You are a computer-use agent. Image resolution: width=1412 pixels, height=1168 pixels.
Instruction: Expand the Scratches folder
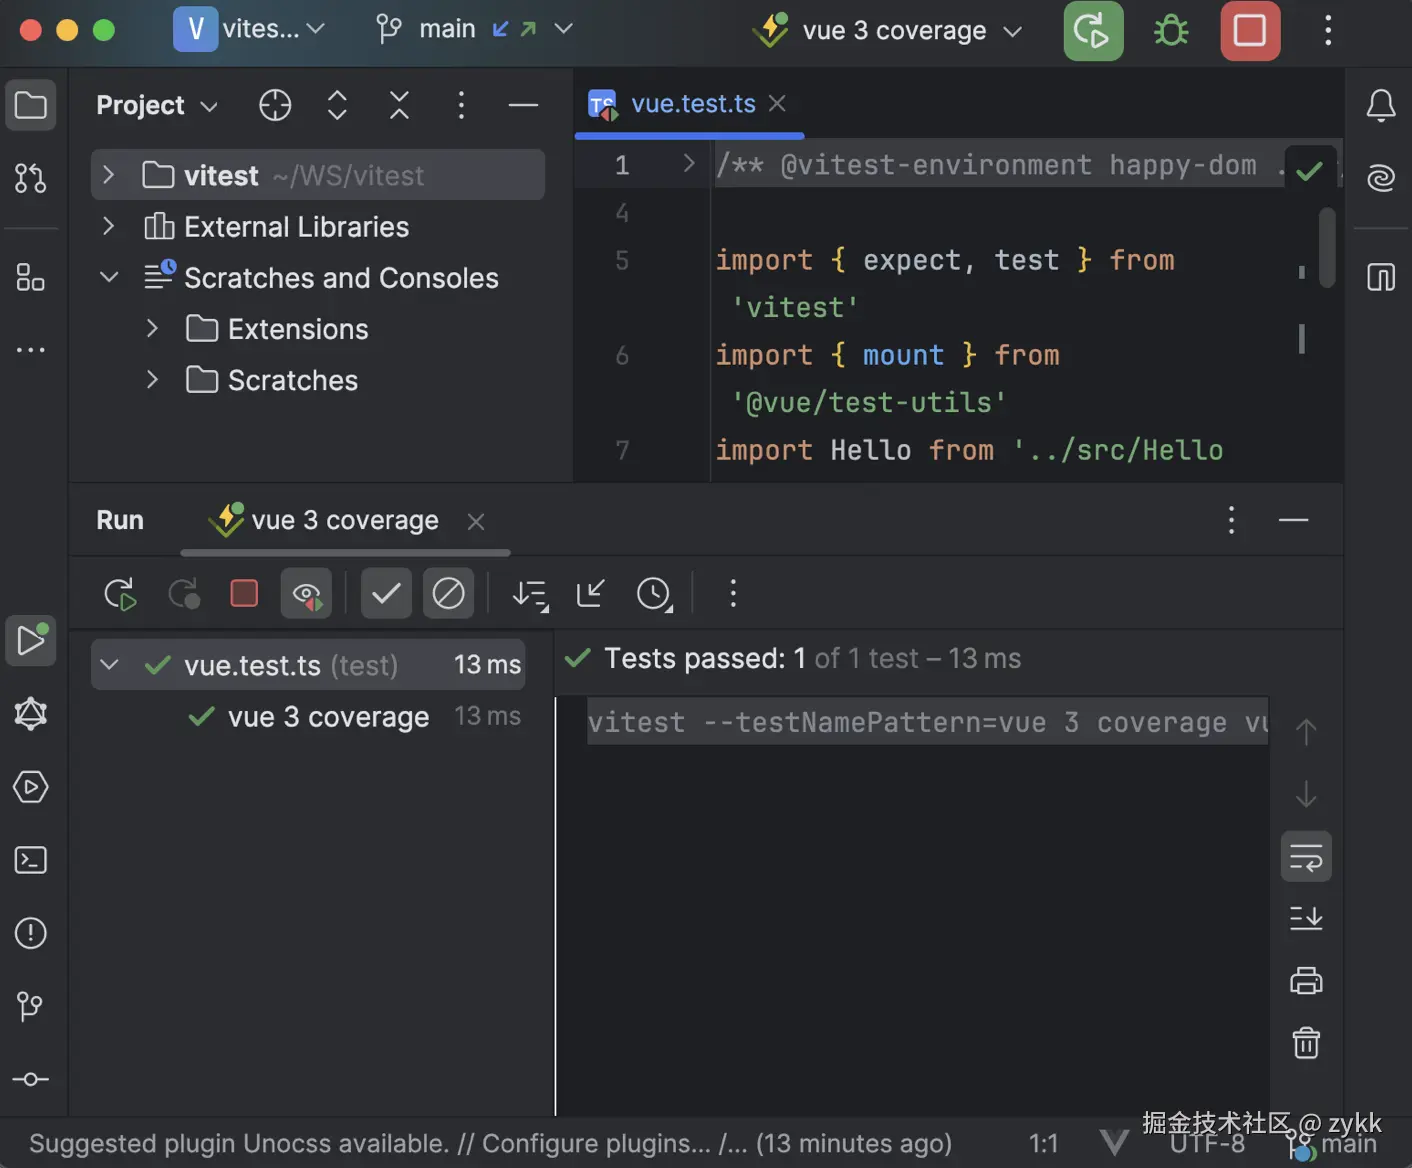(x=152, y=380)
